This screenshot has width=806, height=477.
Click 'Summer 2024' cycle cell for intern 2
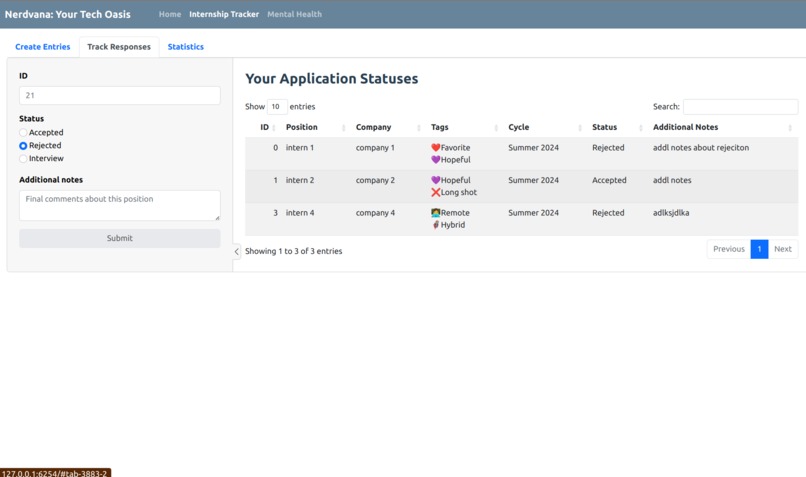(533, 180)
